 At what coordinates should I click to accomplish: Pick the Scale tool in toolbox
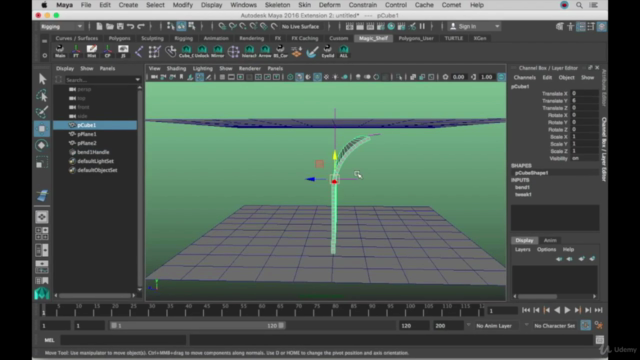pos(42,162)
